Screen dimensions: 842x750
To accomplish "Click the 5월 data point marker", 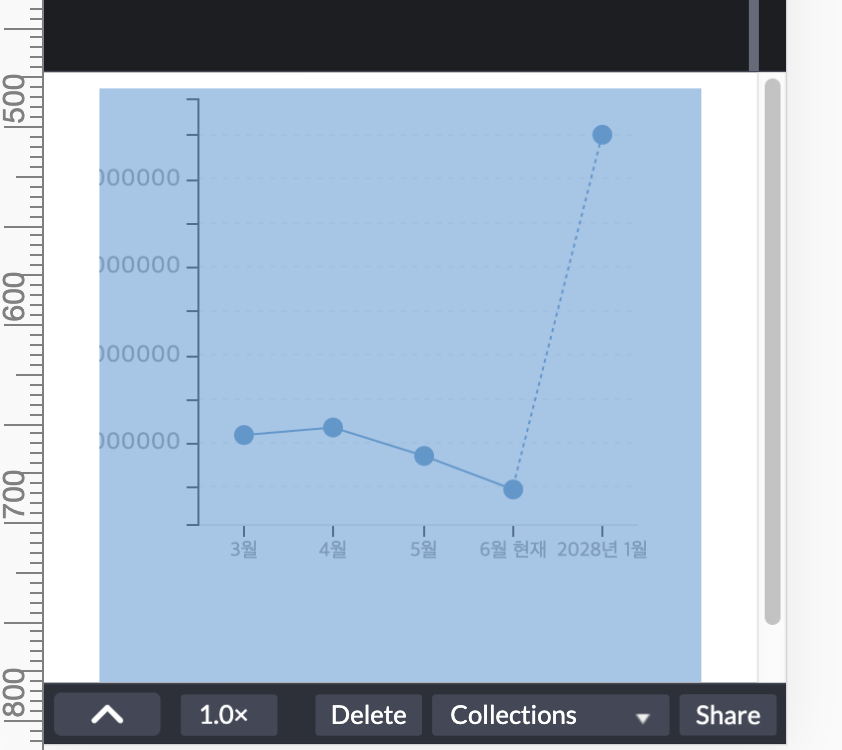I will point(423,455).
